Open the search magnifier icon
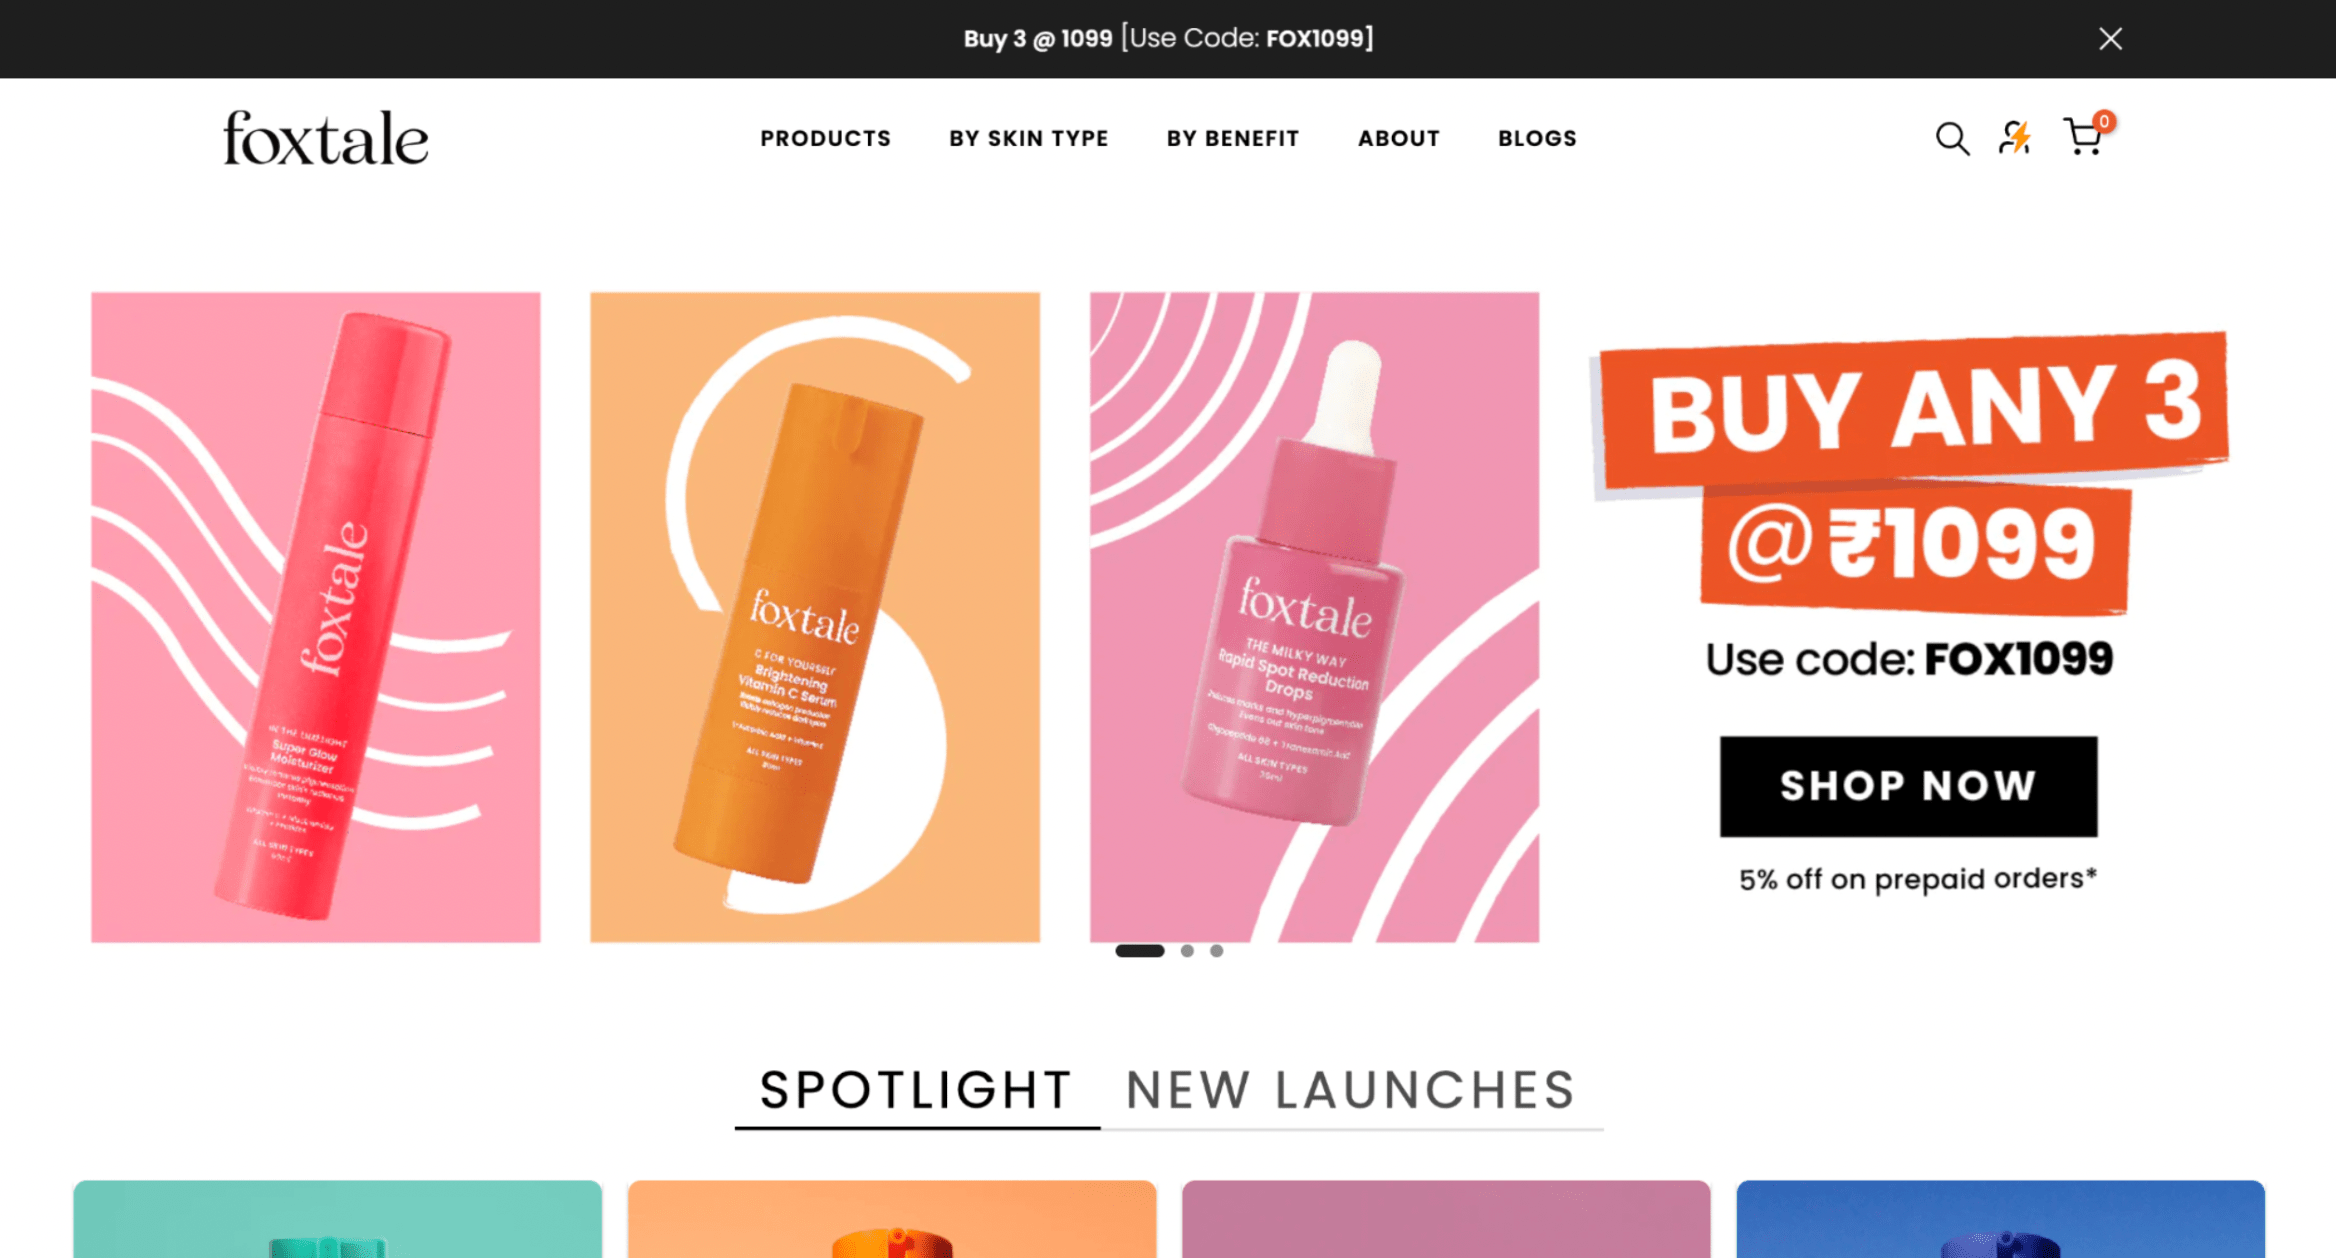Image resolution: width=2336 pixels, height=1258 pixels. tap(1952, 138)
